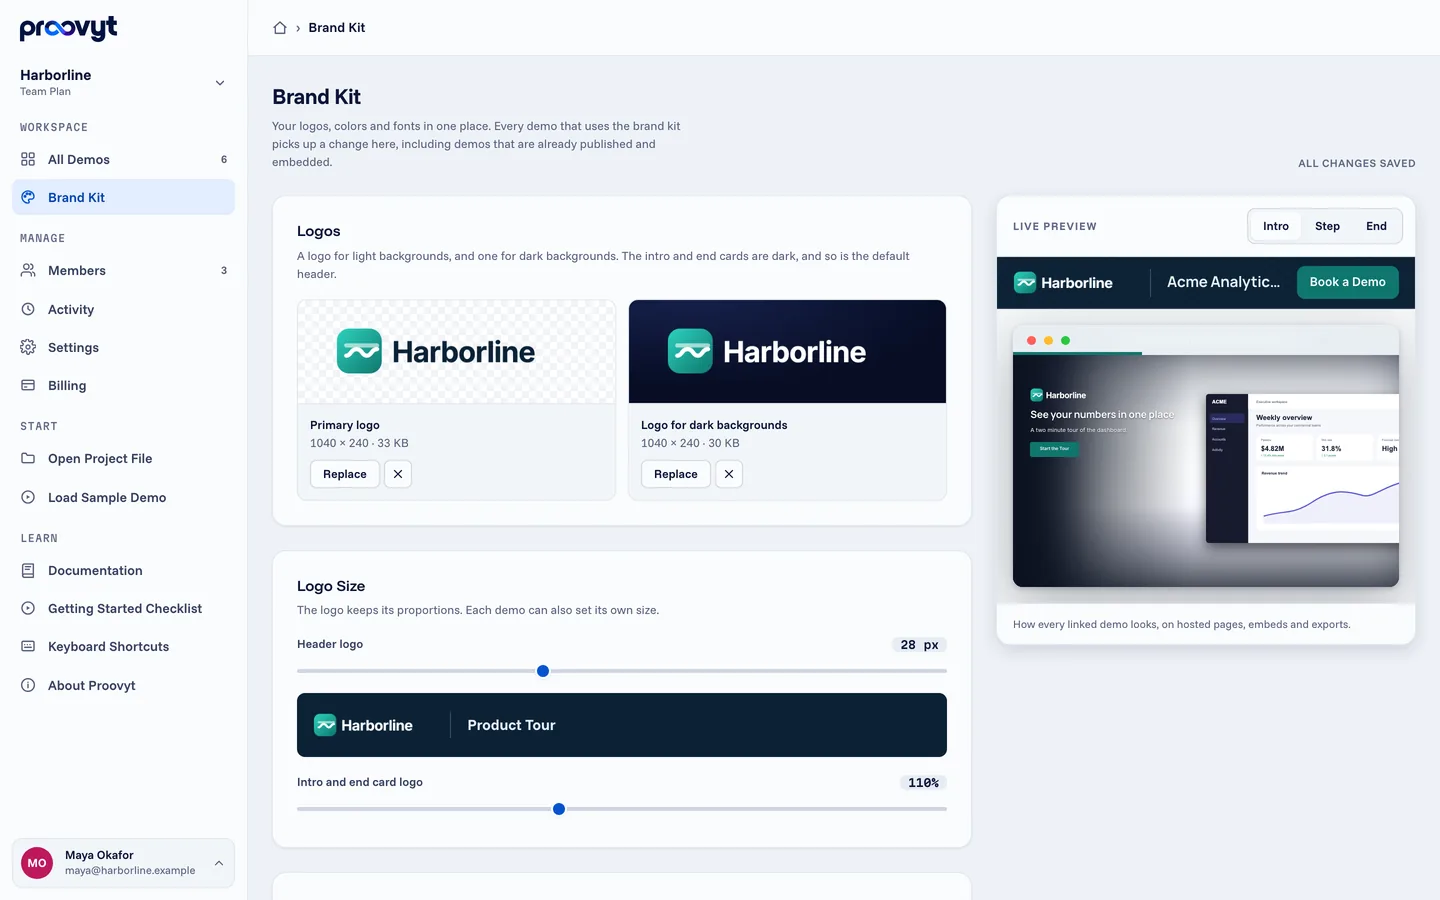Click the Brand Kit palette icon

point(28,197)
